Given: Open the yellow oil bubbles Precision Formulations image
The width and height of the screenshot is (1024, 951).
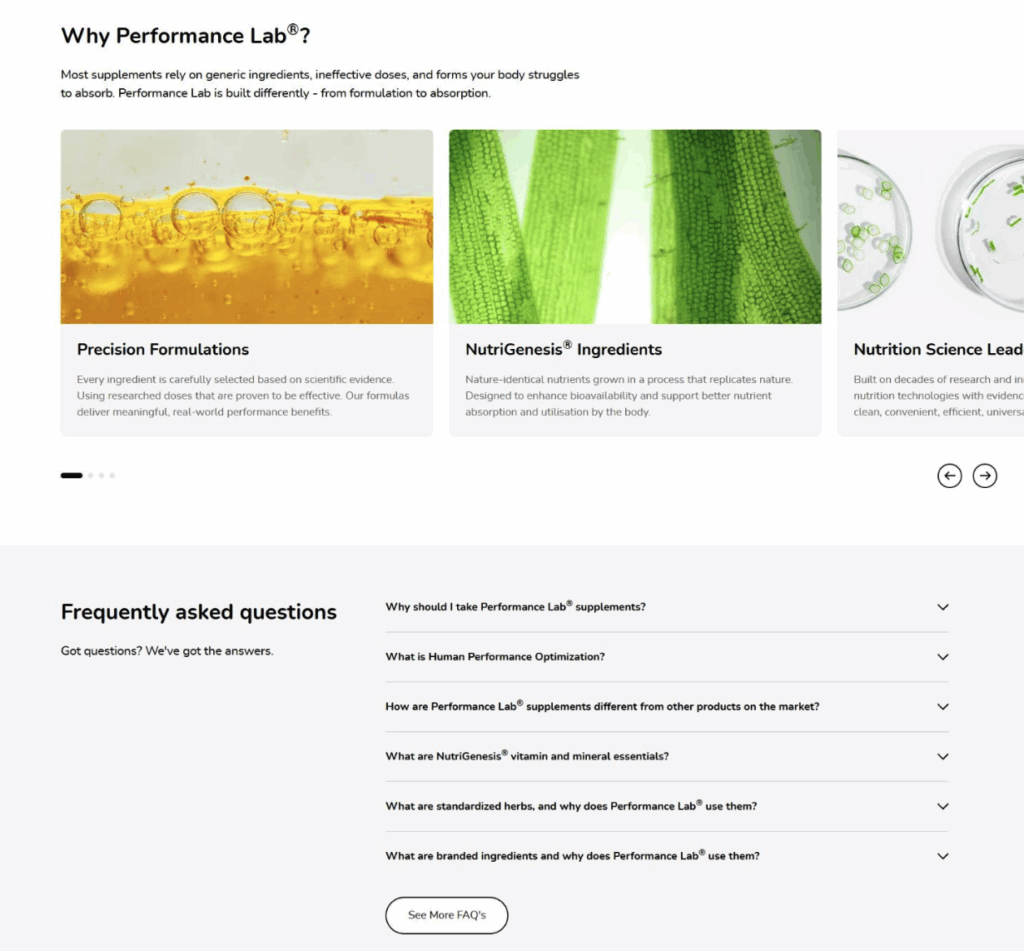Looking at the screenshot, I should coord(247,227).
